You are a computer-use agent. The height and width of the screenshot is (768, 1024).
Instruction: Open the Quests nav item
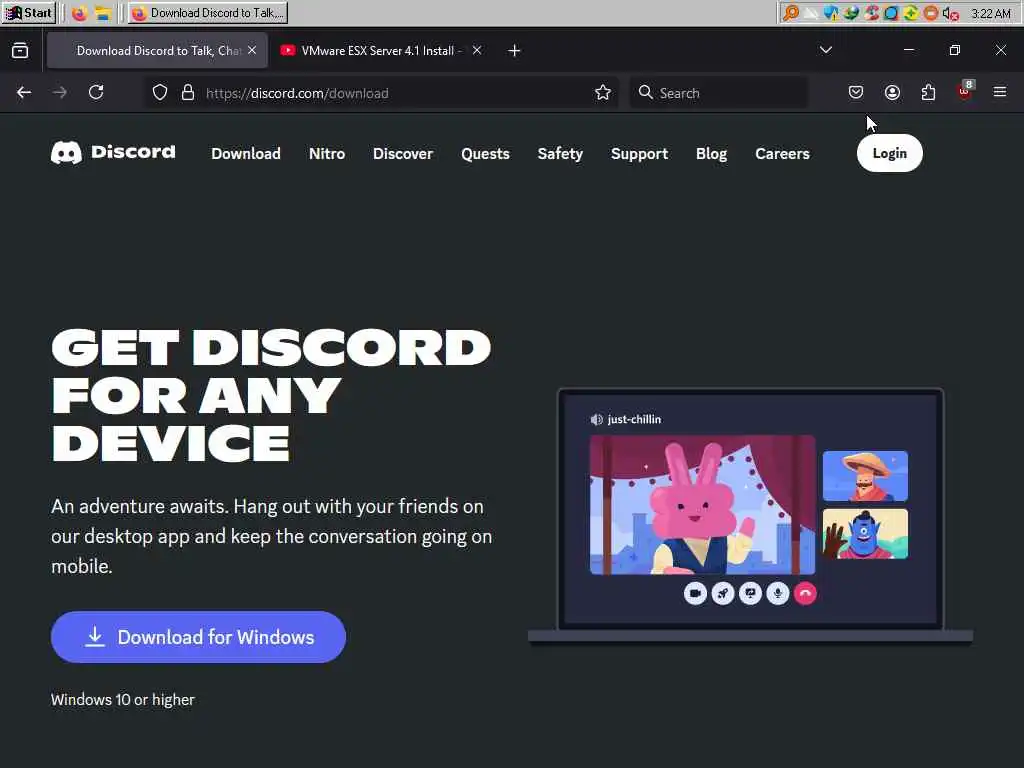click(485, 153)
